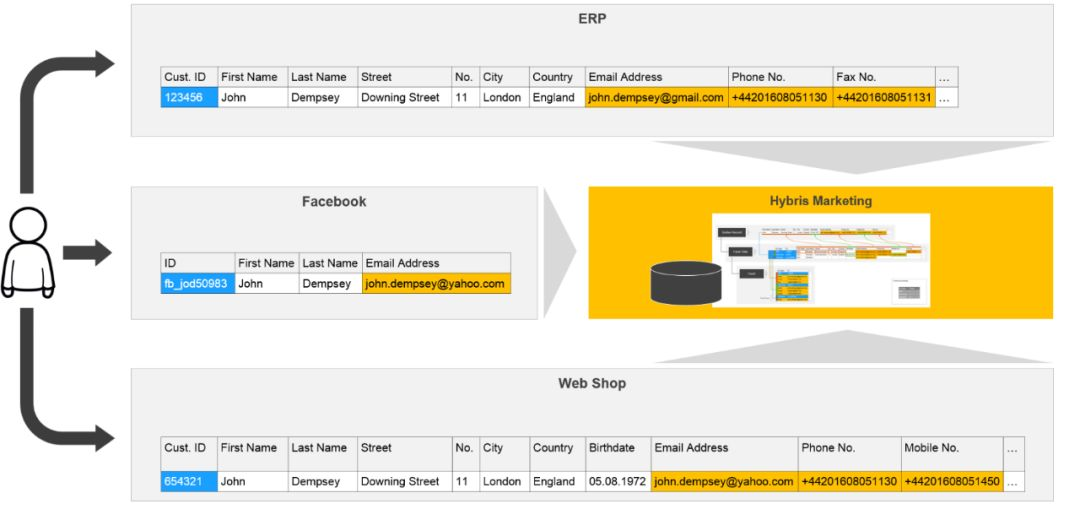
Task: Click the "ERP" box title
Action: (592, 19)
